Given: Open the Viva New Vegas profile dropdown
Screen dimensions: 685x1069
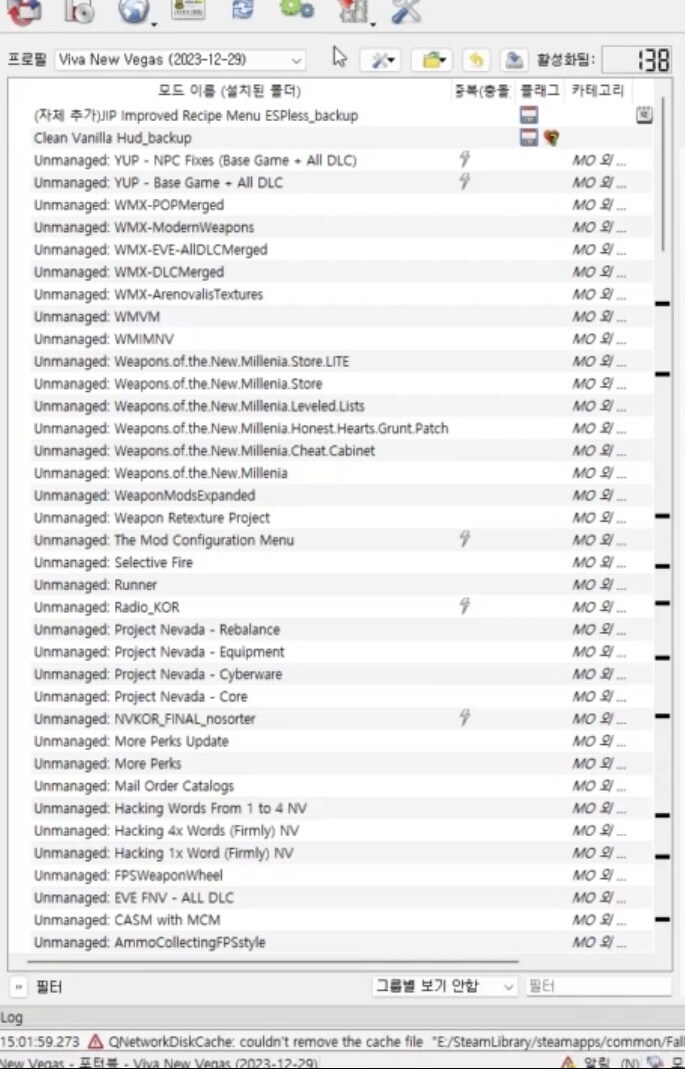Looking at the screenshot, I should point(180,60).
